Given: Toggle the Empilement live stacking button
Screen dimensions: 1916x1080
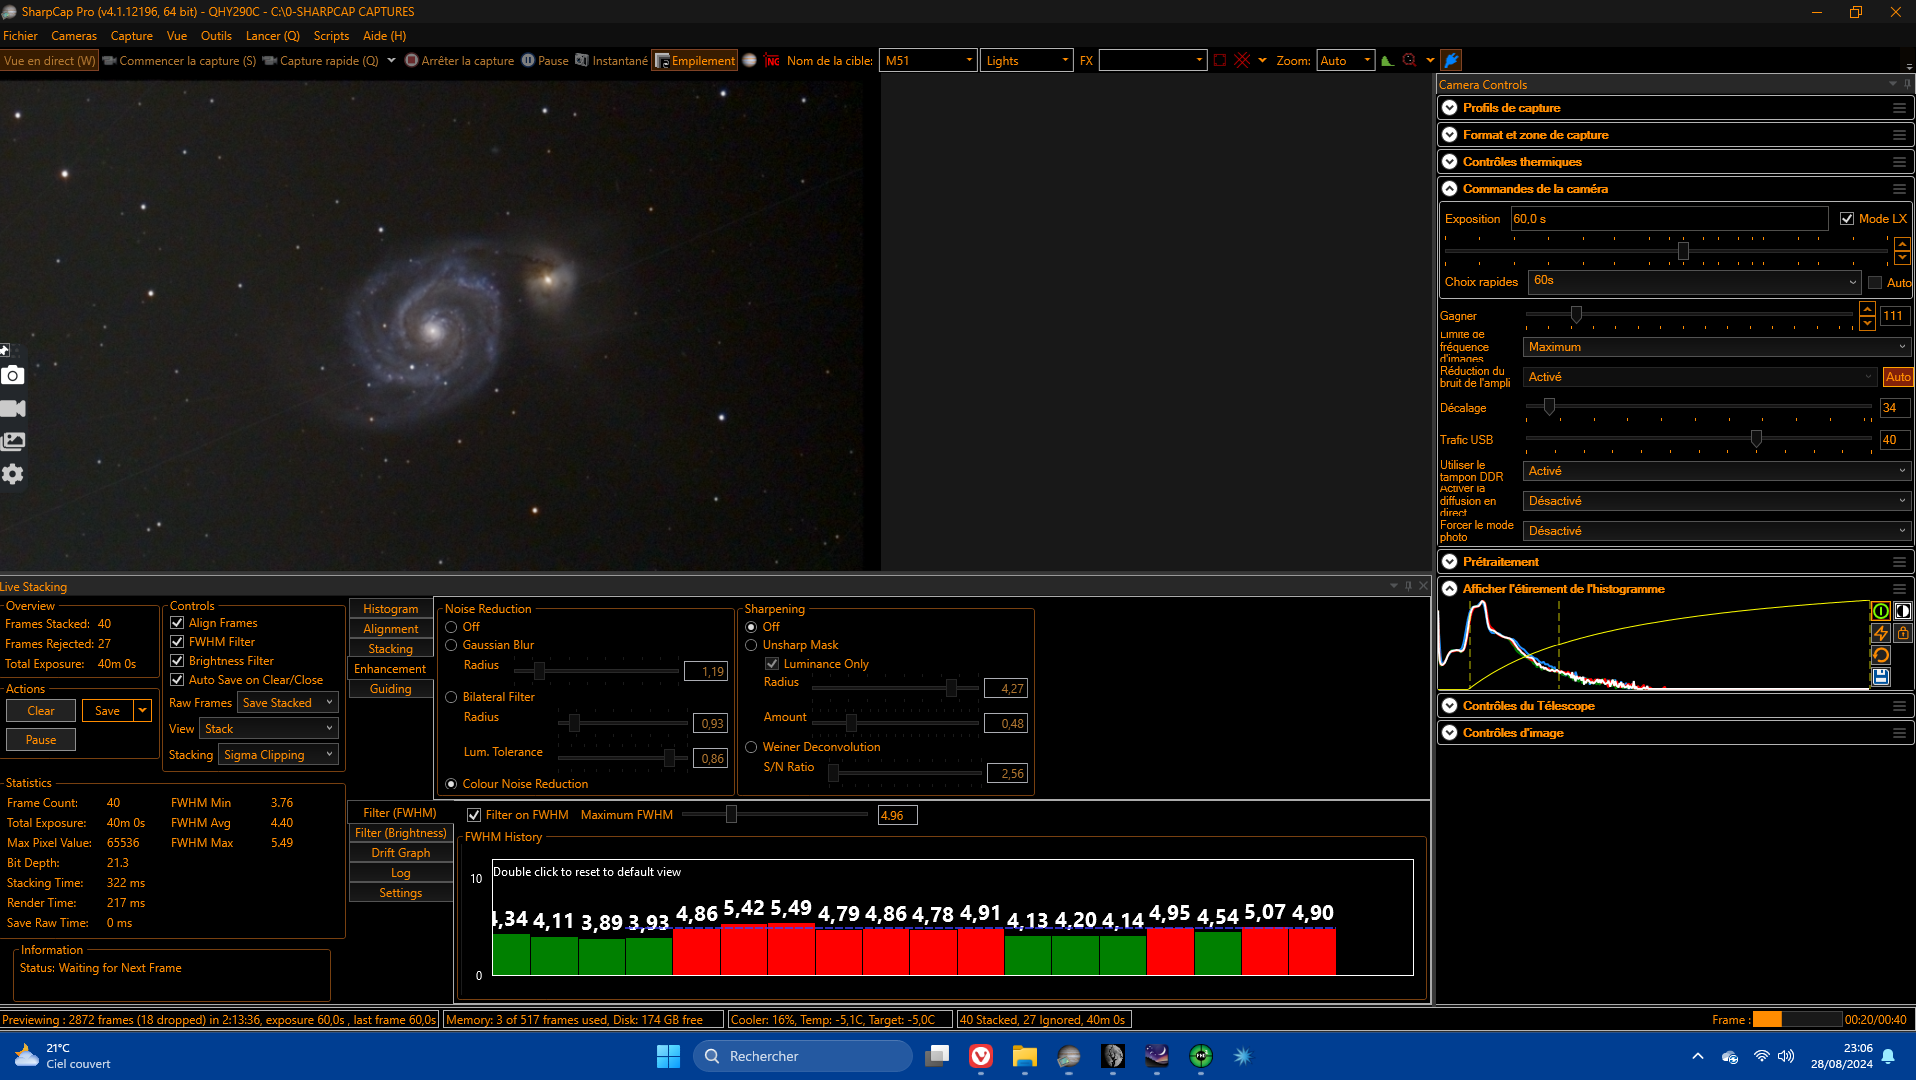Looking at the screenshot, I should [695, 61].
